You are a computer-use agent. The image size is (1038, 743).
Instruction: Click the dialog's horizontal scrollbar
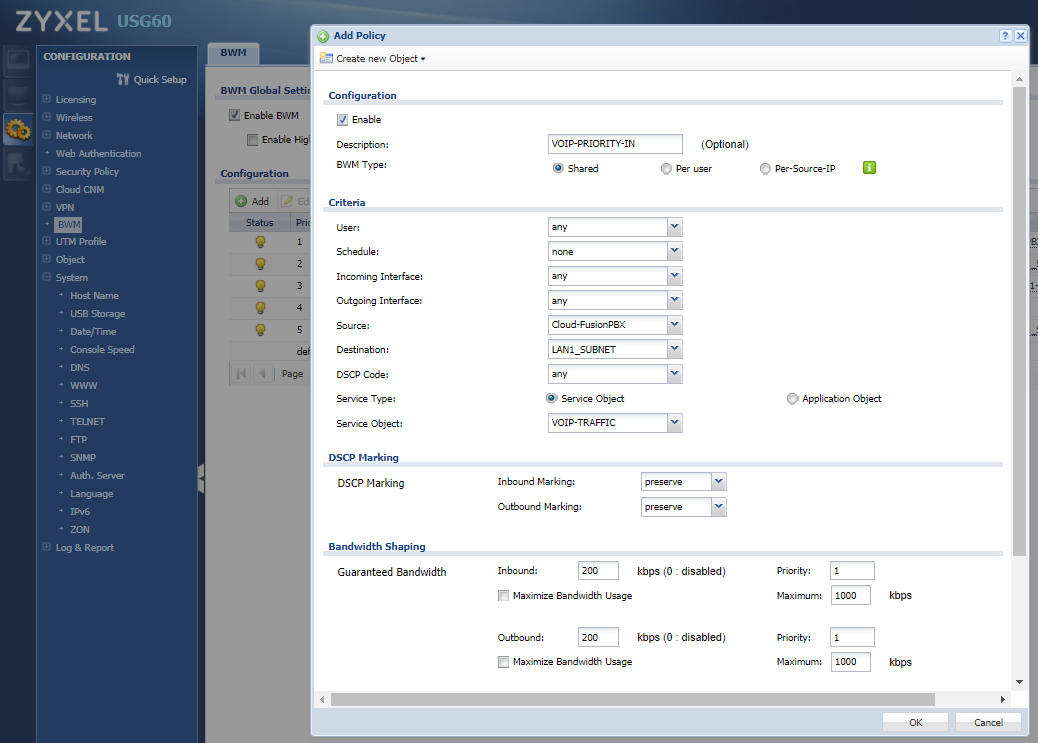(632, 699)
